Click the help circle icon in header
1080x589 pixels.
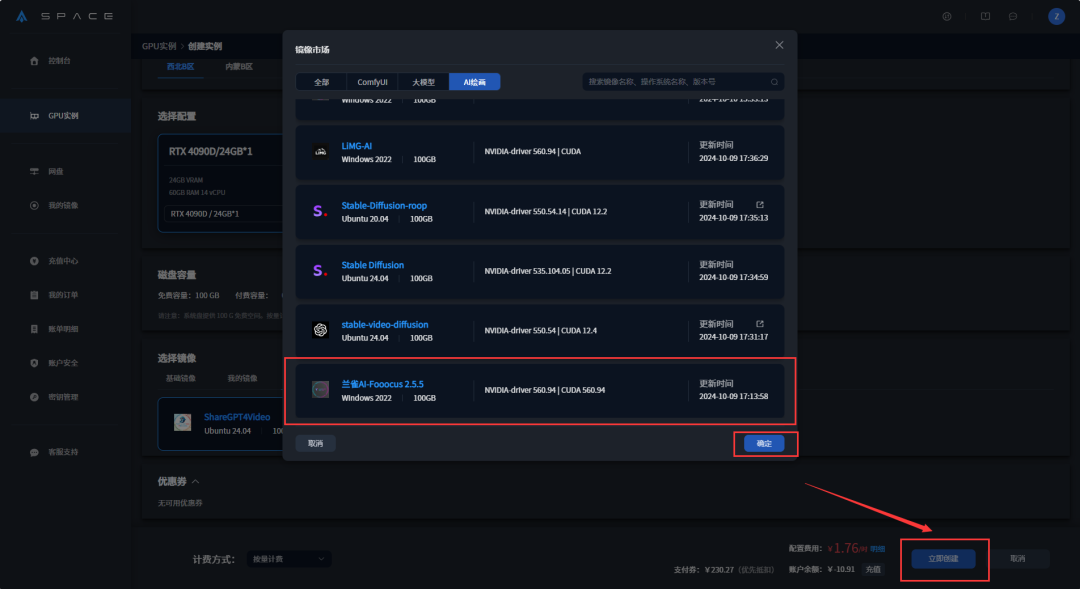click(947, 17)
